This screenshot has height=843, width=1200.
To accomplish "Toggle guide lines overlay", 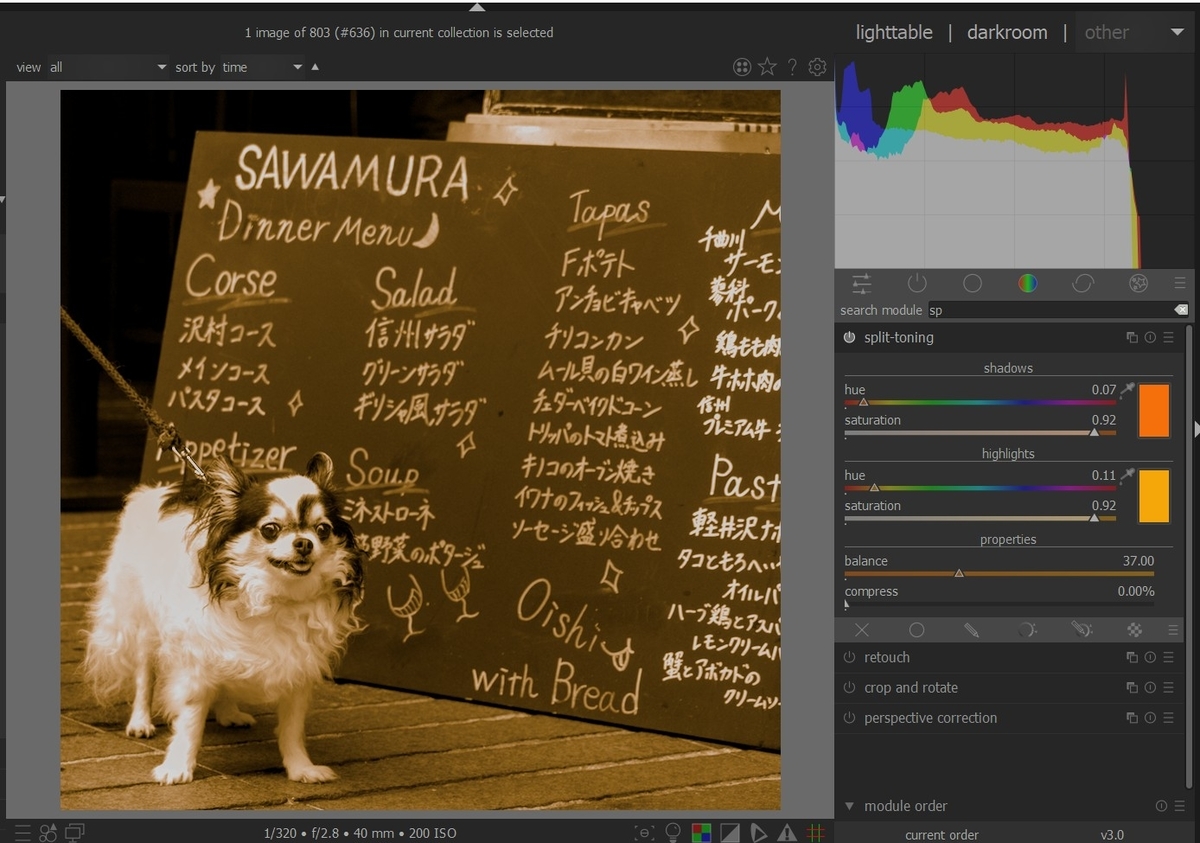I will [815, 832].
